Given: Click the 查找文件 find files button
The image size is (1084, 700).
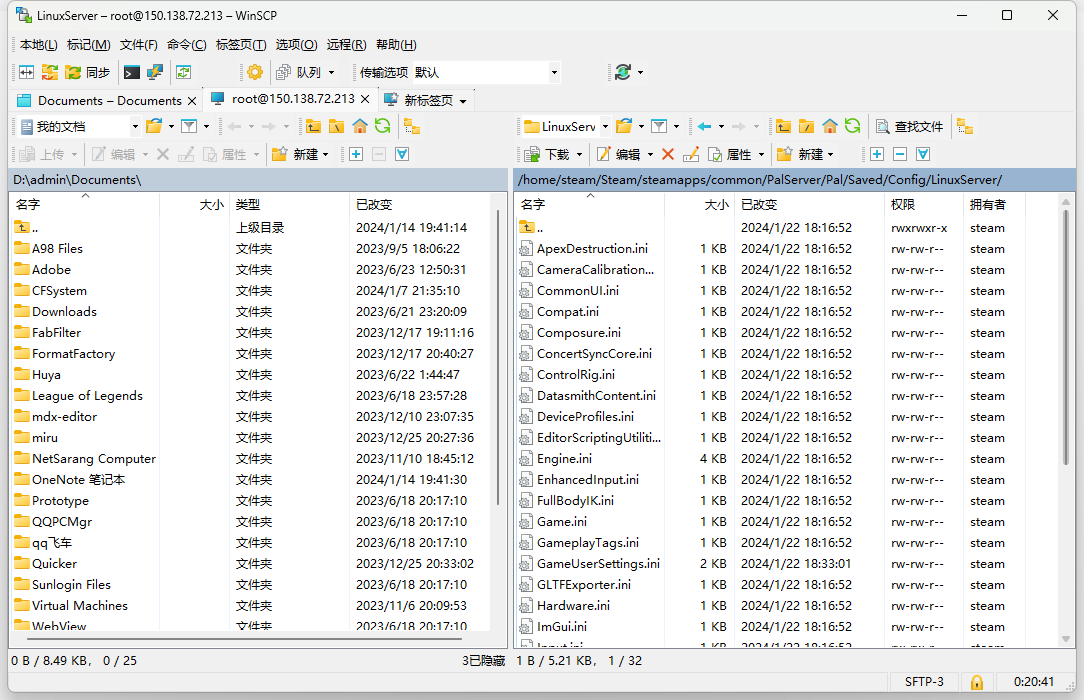Looking at the screenshot, I should [909, 127].
